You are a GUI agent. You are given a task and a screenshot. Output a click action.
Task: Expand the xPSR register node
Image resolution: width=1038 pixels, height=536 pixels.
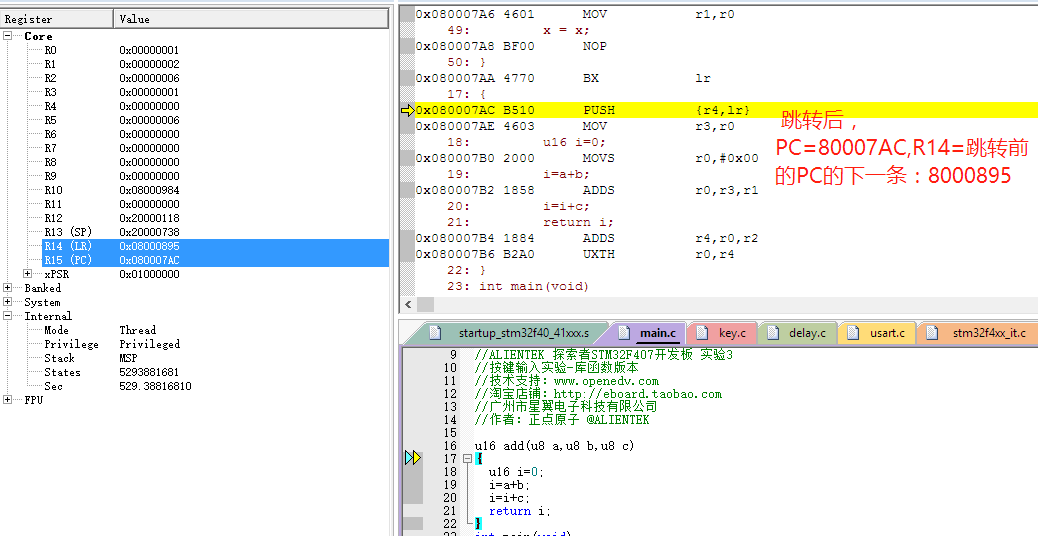tap(27, 273)
